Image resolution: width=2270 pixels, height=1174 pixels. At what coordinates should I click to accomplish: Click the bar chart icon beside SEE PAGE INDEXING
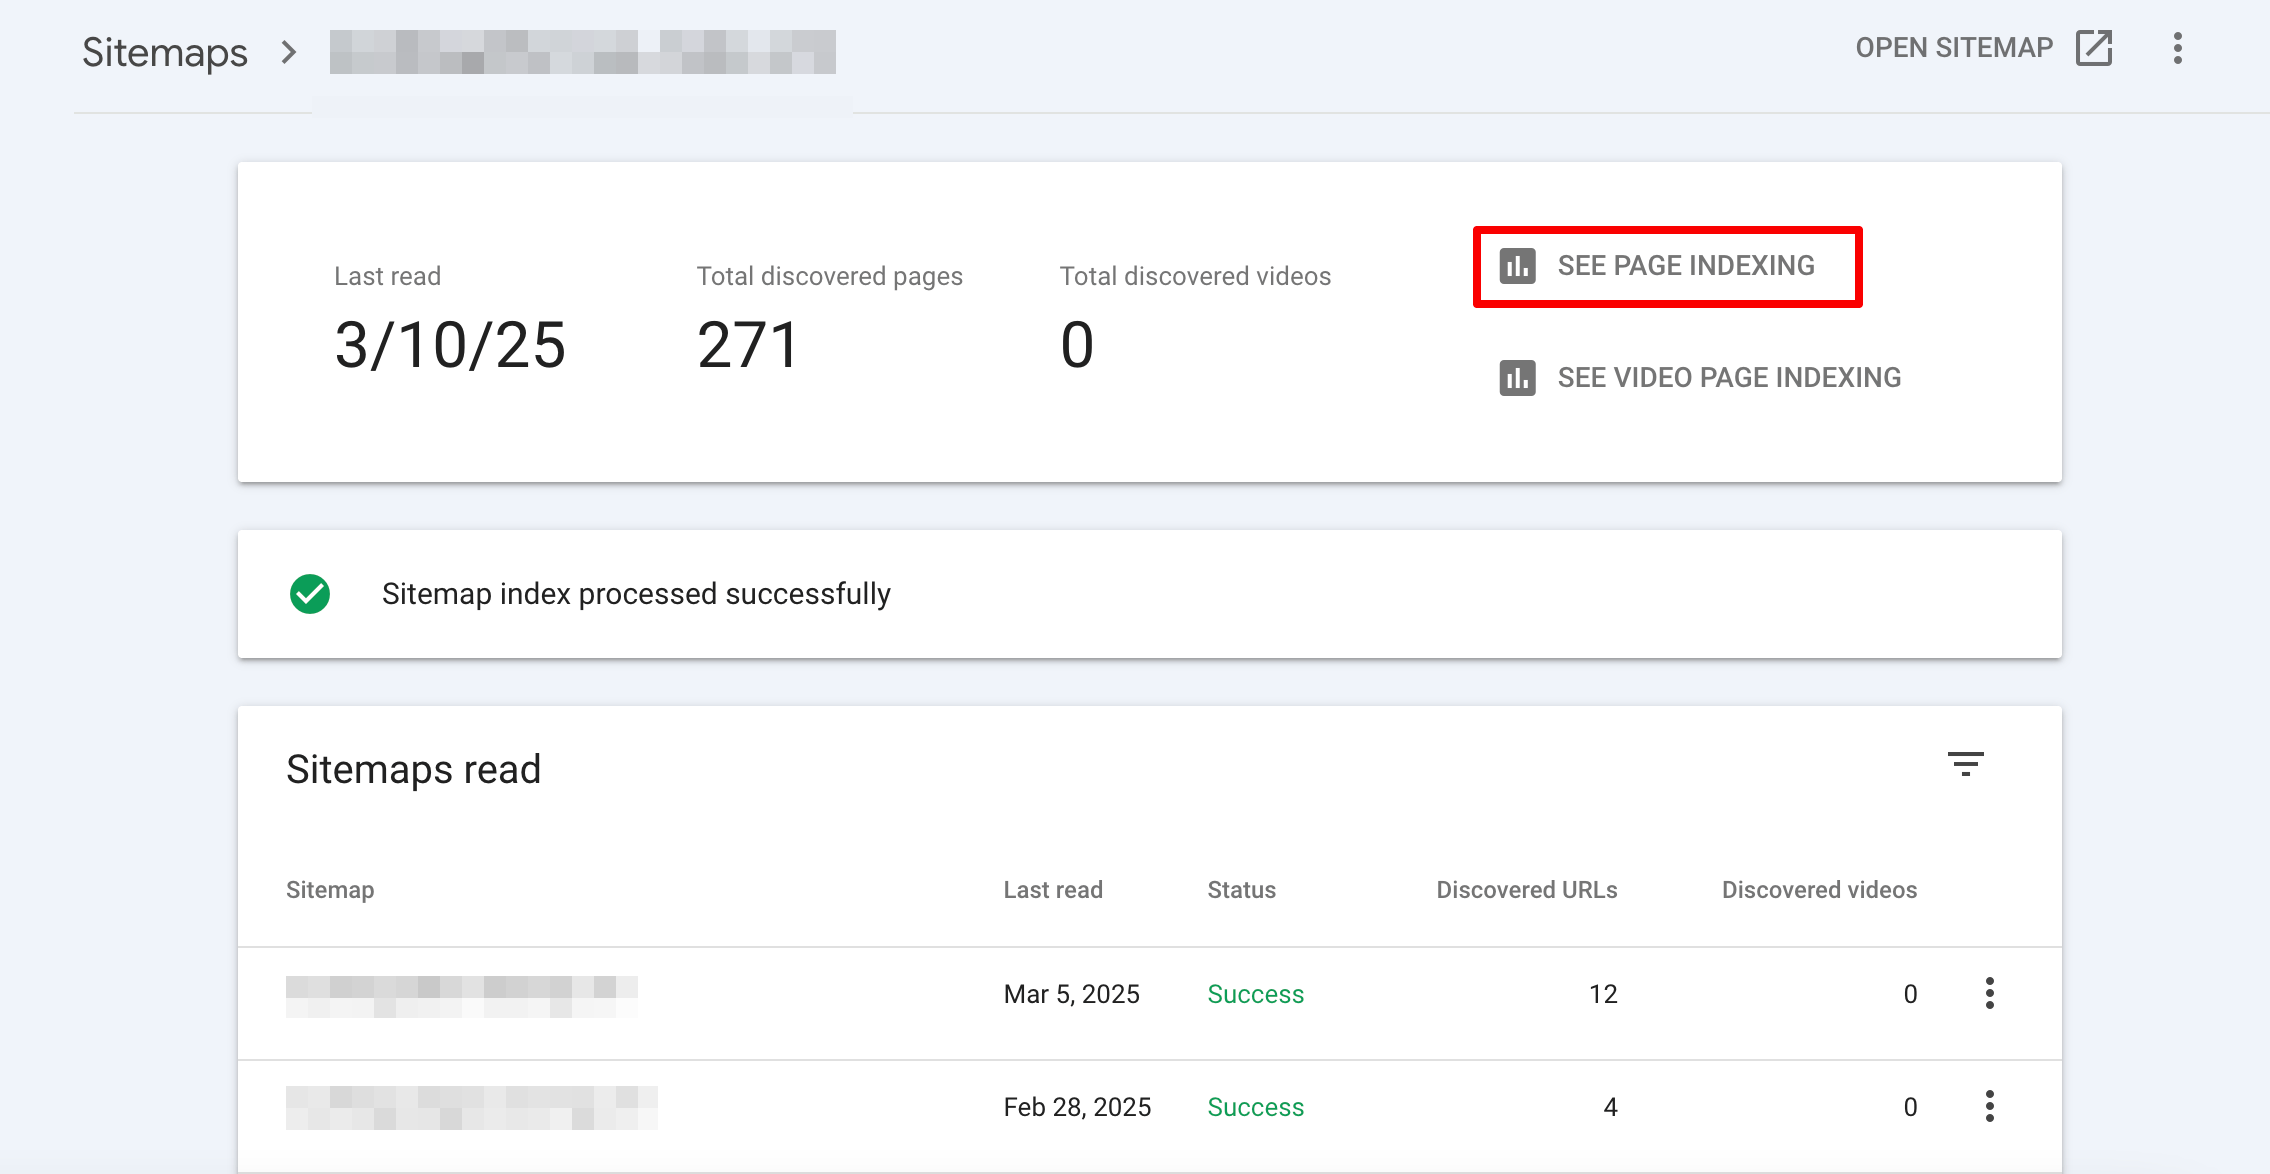(x=1516, y=266)
